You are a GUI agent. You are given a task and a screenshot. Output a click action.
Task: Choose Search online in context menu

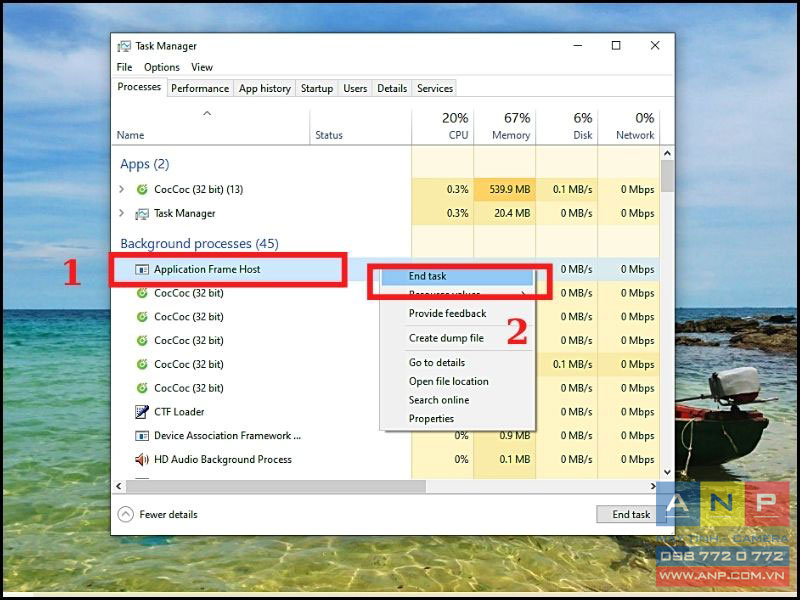[457, 400]
